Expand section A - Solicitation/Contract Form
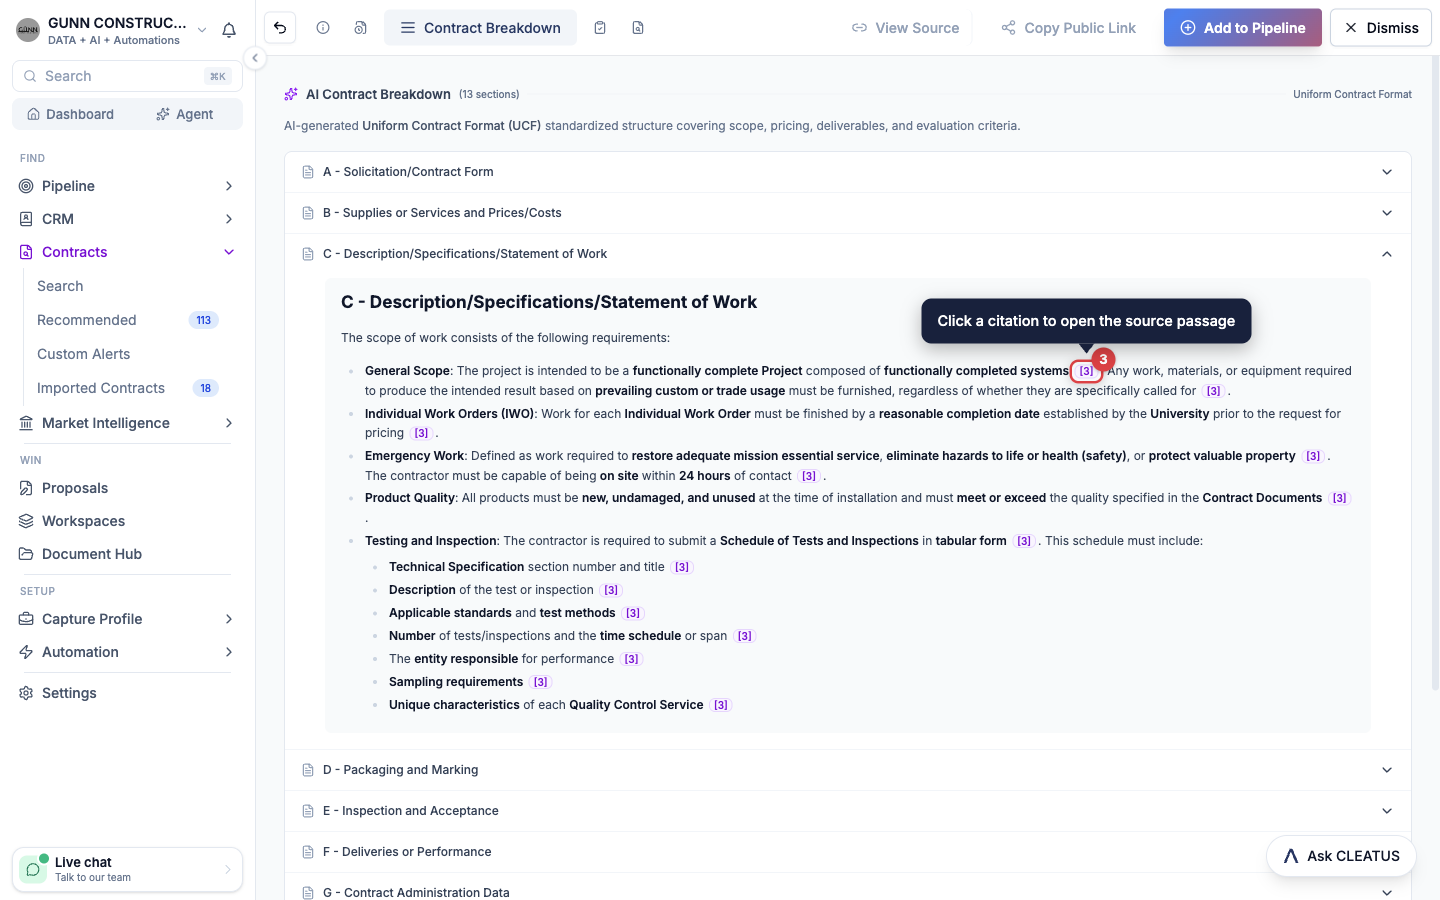 (847, 172)
